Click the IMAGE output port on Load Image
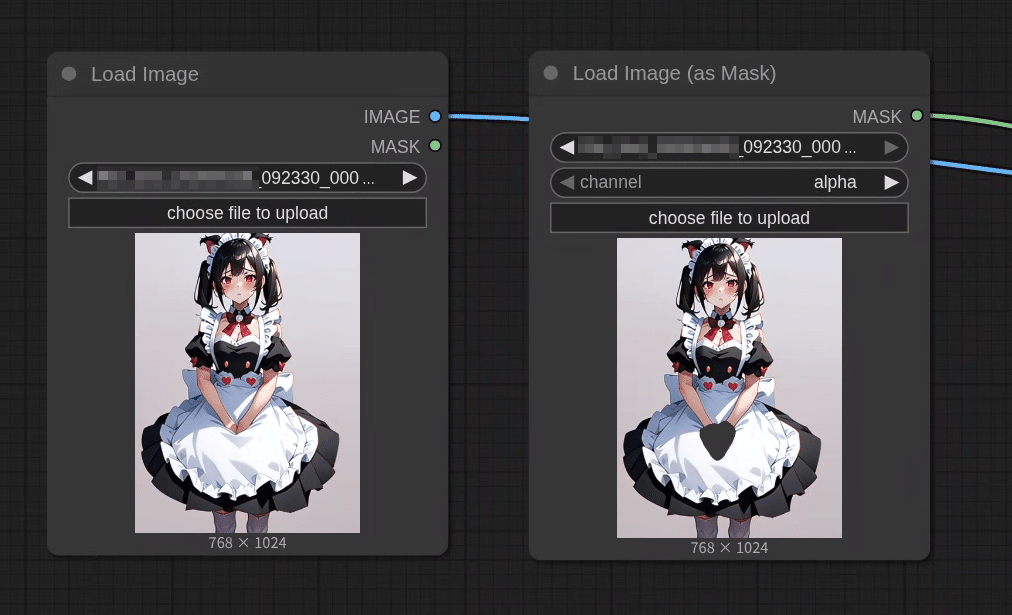1012x615 pixels. pyautogui.click(x=434, y=116)
